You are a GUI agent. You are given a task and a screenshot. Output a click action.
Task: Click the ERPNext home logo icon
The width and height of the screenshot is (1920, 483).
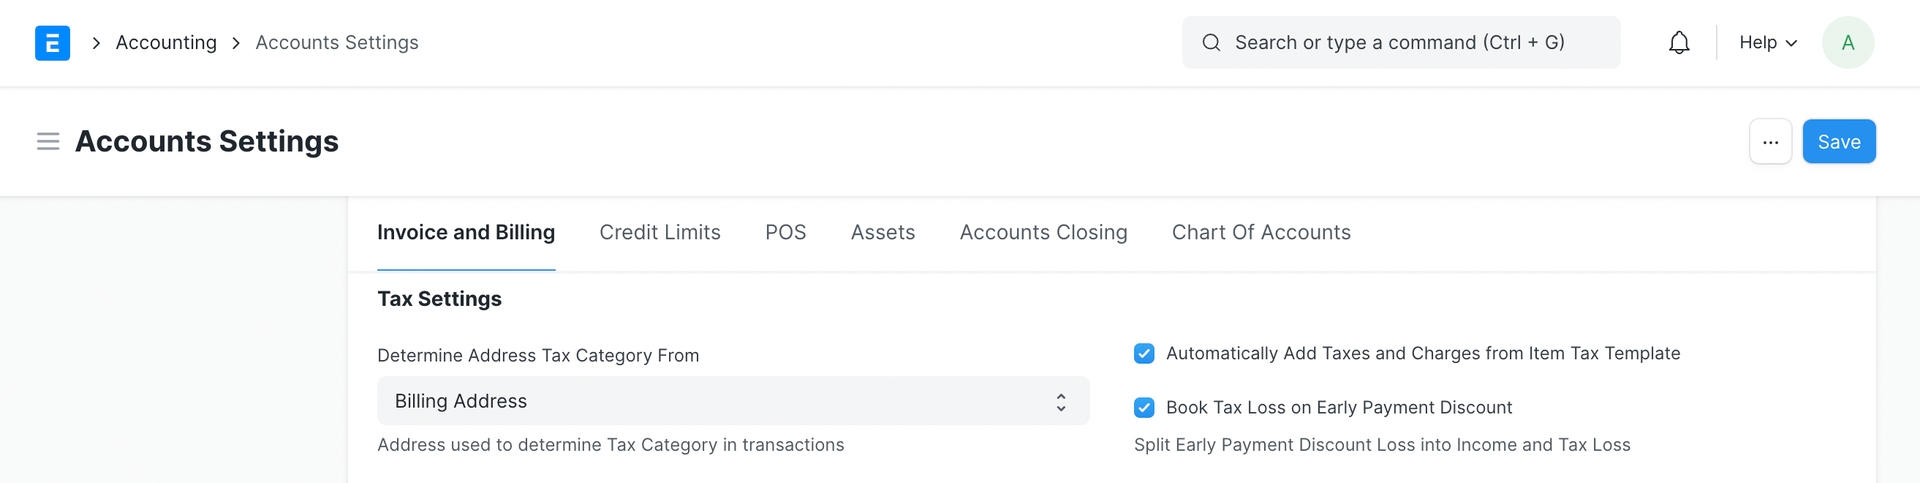[x=52, y=43]
